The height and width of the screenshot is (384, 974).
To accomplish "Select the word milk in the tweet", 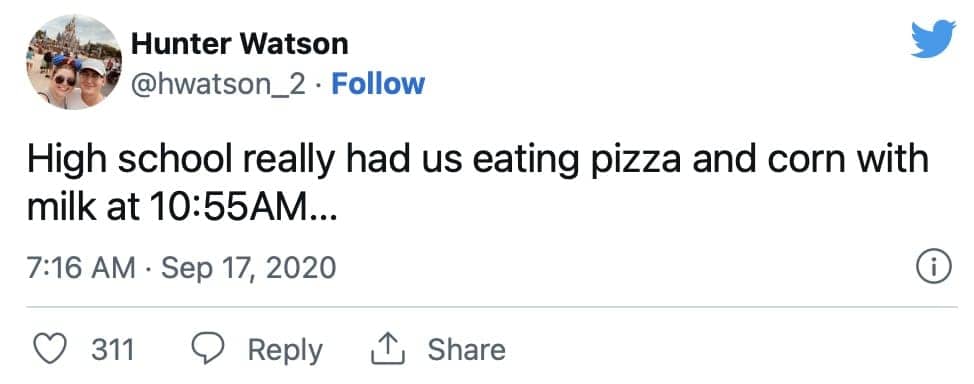I will [61, 209].
